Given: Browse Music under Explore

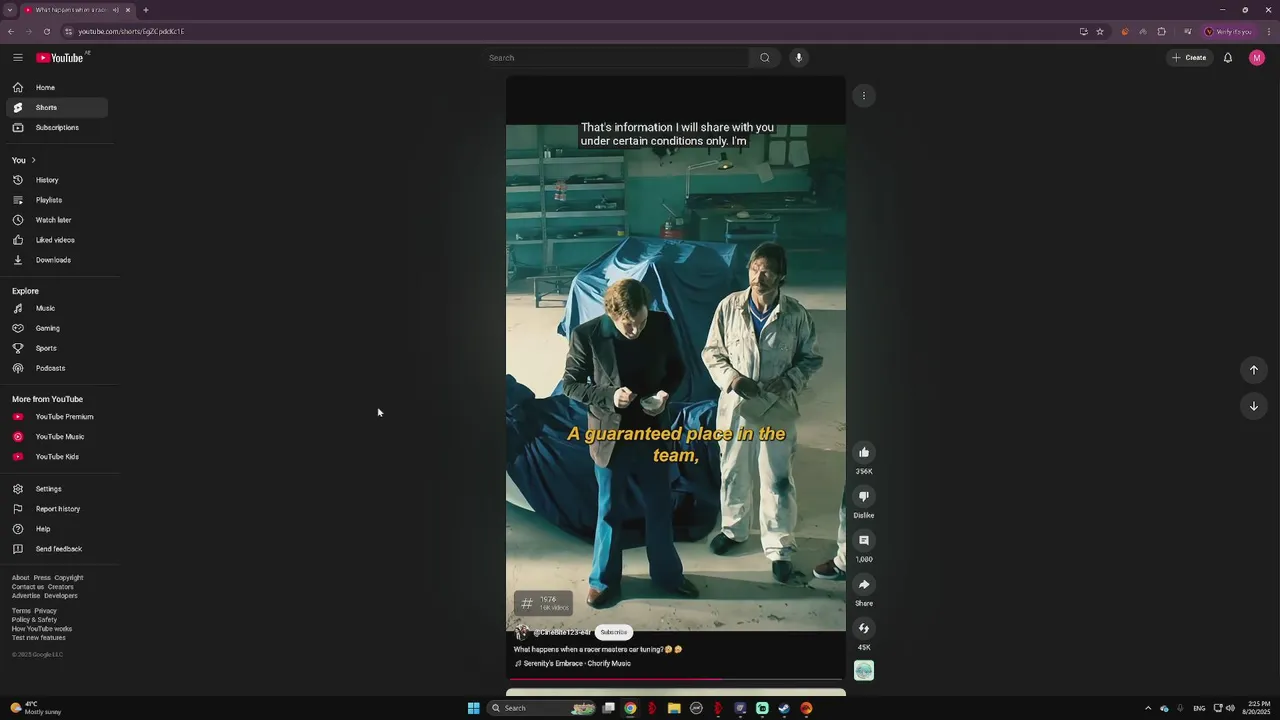Looking at the screenshot, I should (x=57, y=308).
